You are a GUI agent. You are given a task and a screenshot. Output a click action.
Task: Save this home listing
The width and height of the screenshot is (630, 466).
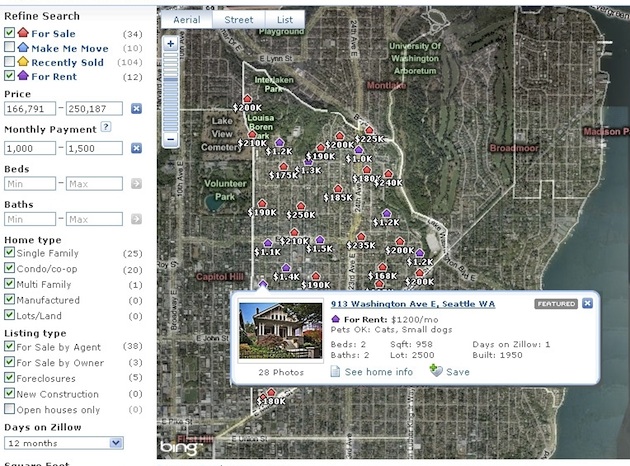point(450,371)
